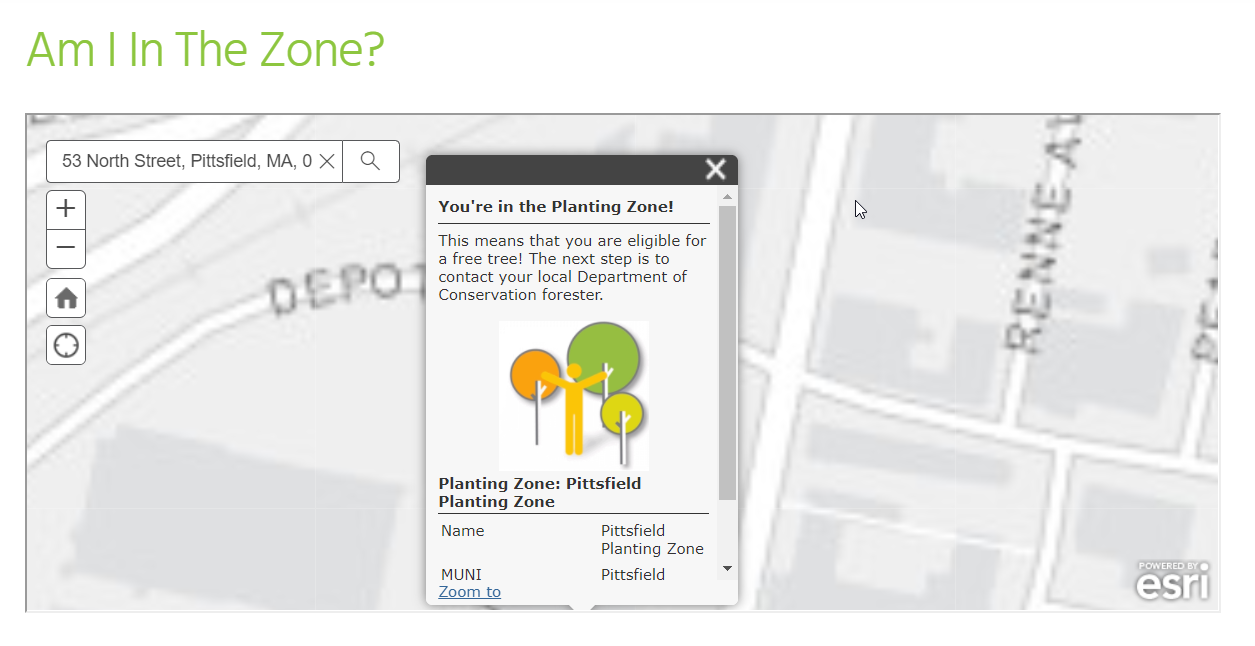Click the tree planting illustration
This screenshot has width=1255, height=646.
click(574, 396)
